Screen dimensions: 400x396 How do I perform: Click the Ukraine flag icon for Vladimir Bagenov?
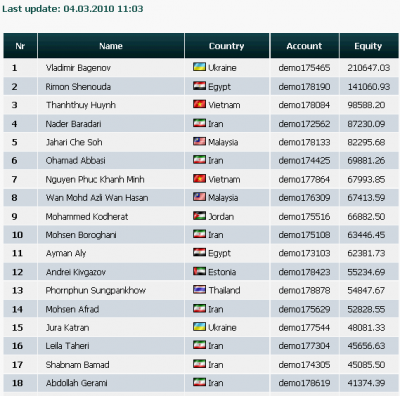coord(199,67)
